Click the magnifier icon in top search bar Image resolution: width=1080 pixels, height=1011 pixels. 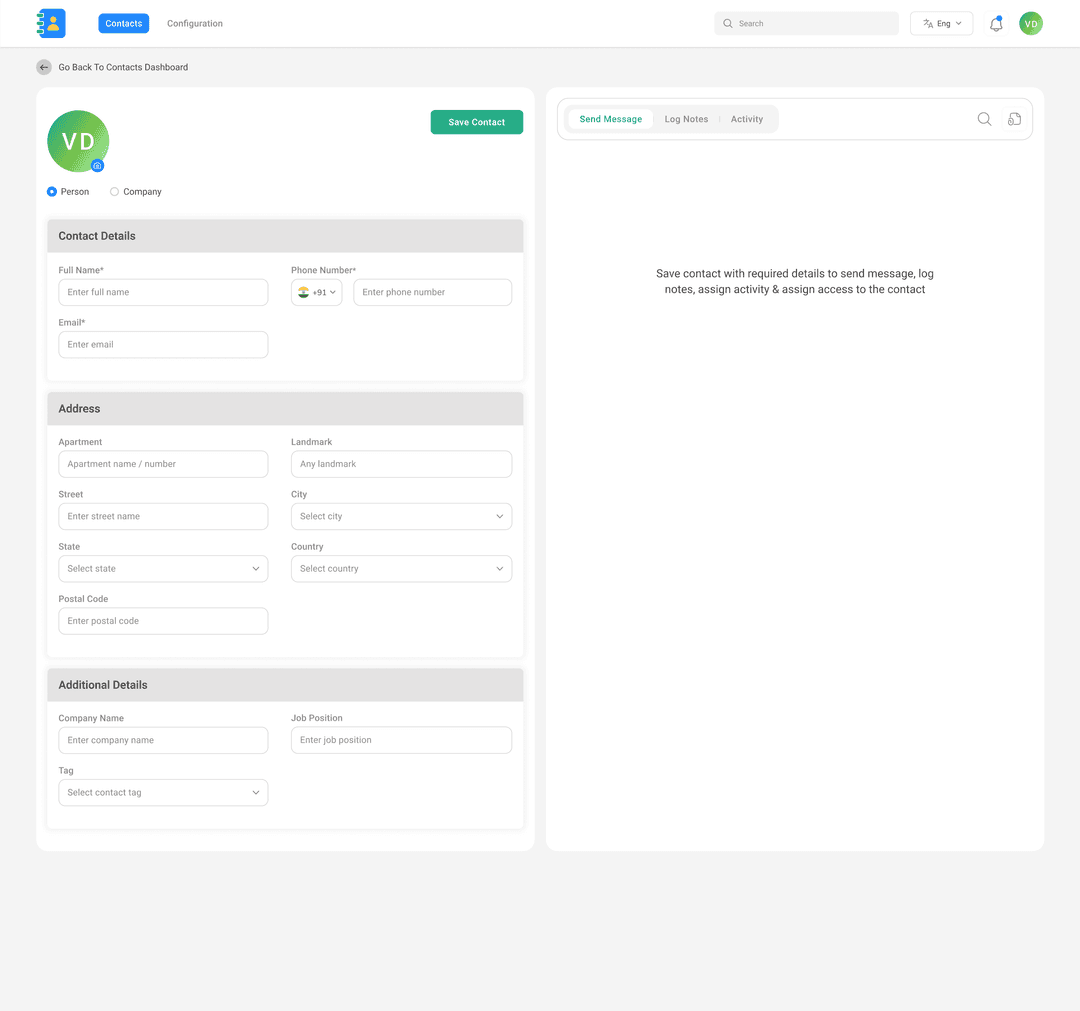tap(728, 23)
